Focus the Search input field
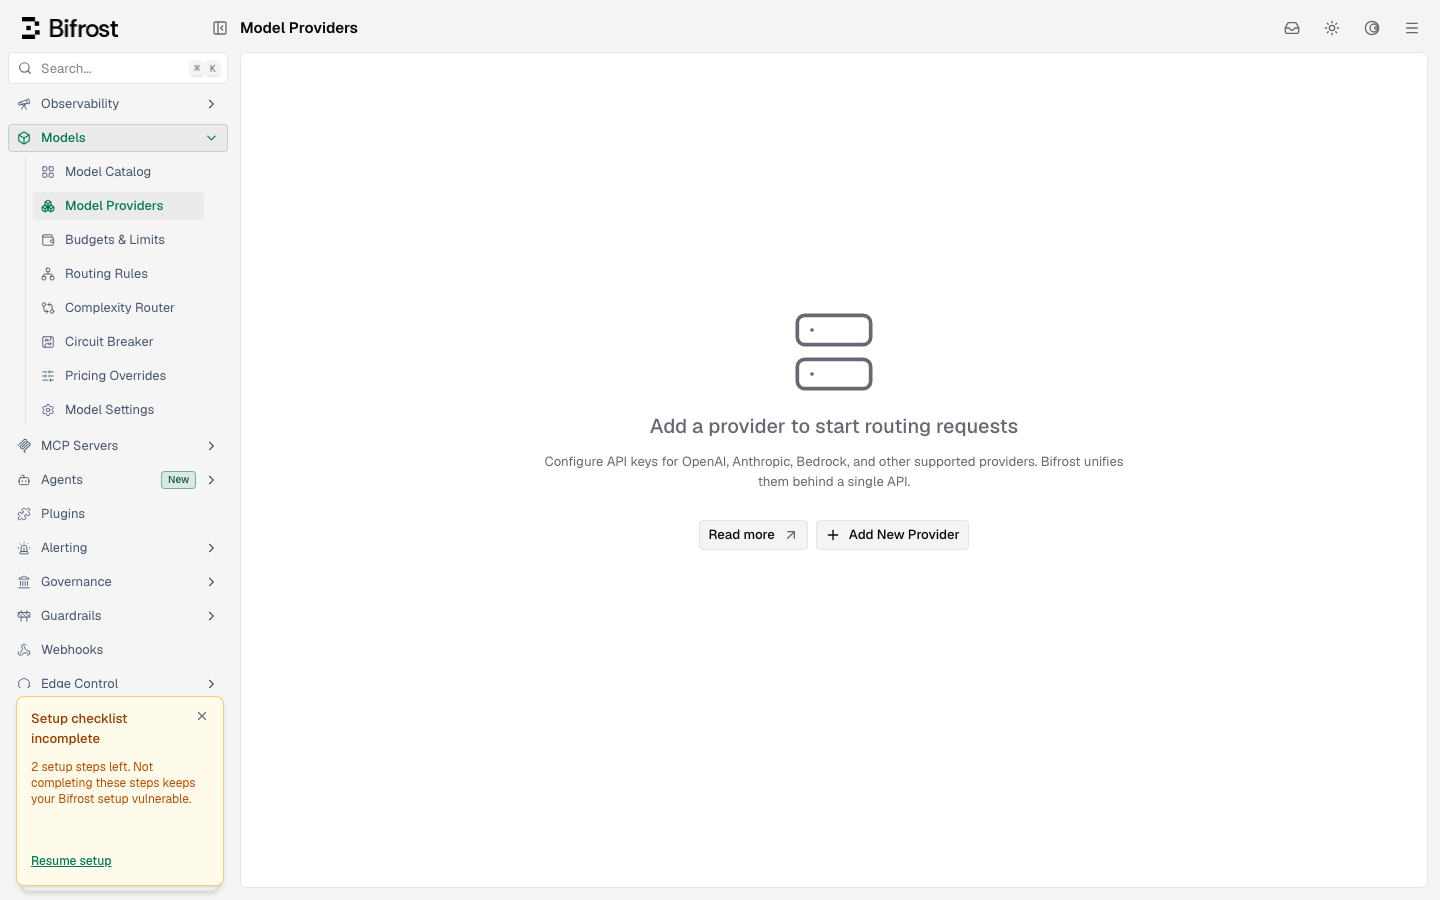Screen dimensions: 1440x900 118,69
